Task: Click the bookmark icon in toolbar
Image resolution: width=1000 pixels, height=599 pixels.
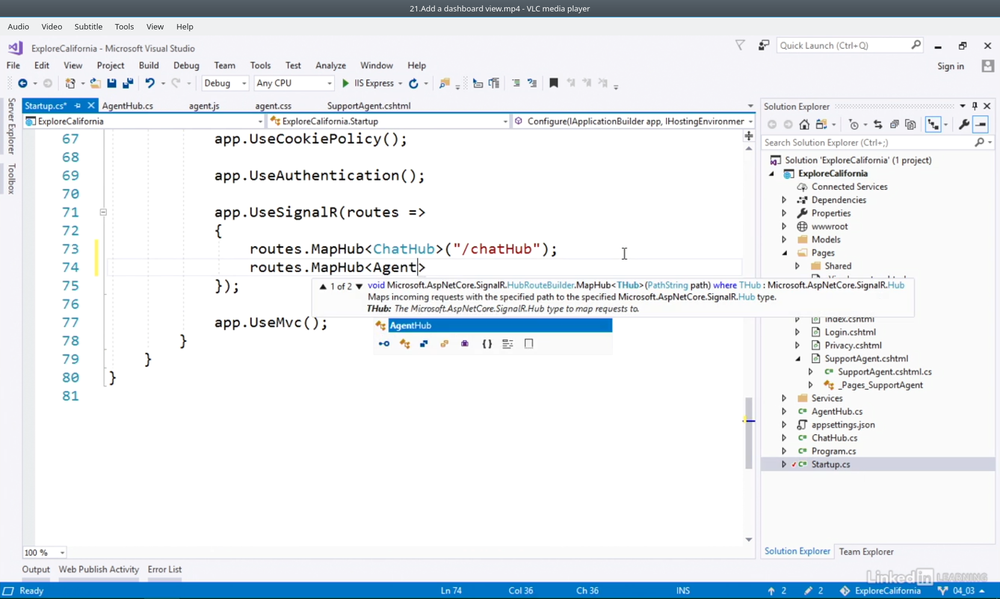Action: point(553,84)
